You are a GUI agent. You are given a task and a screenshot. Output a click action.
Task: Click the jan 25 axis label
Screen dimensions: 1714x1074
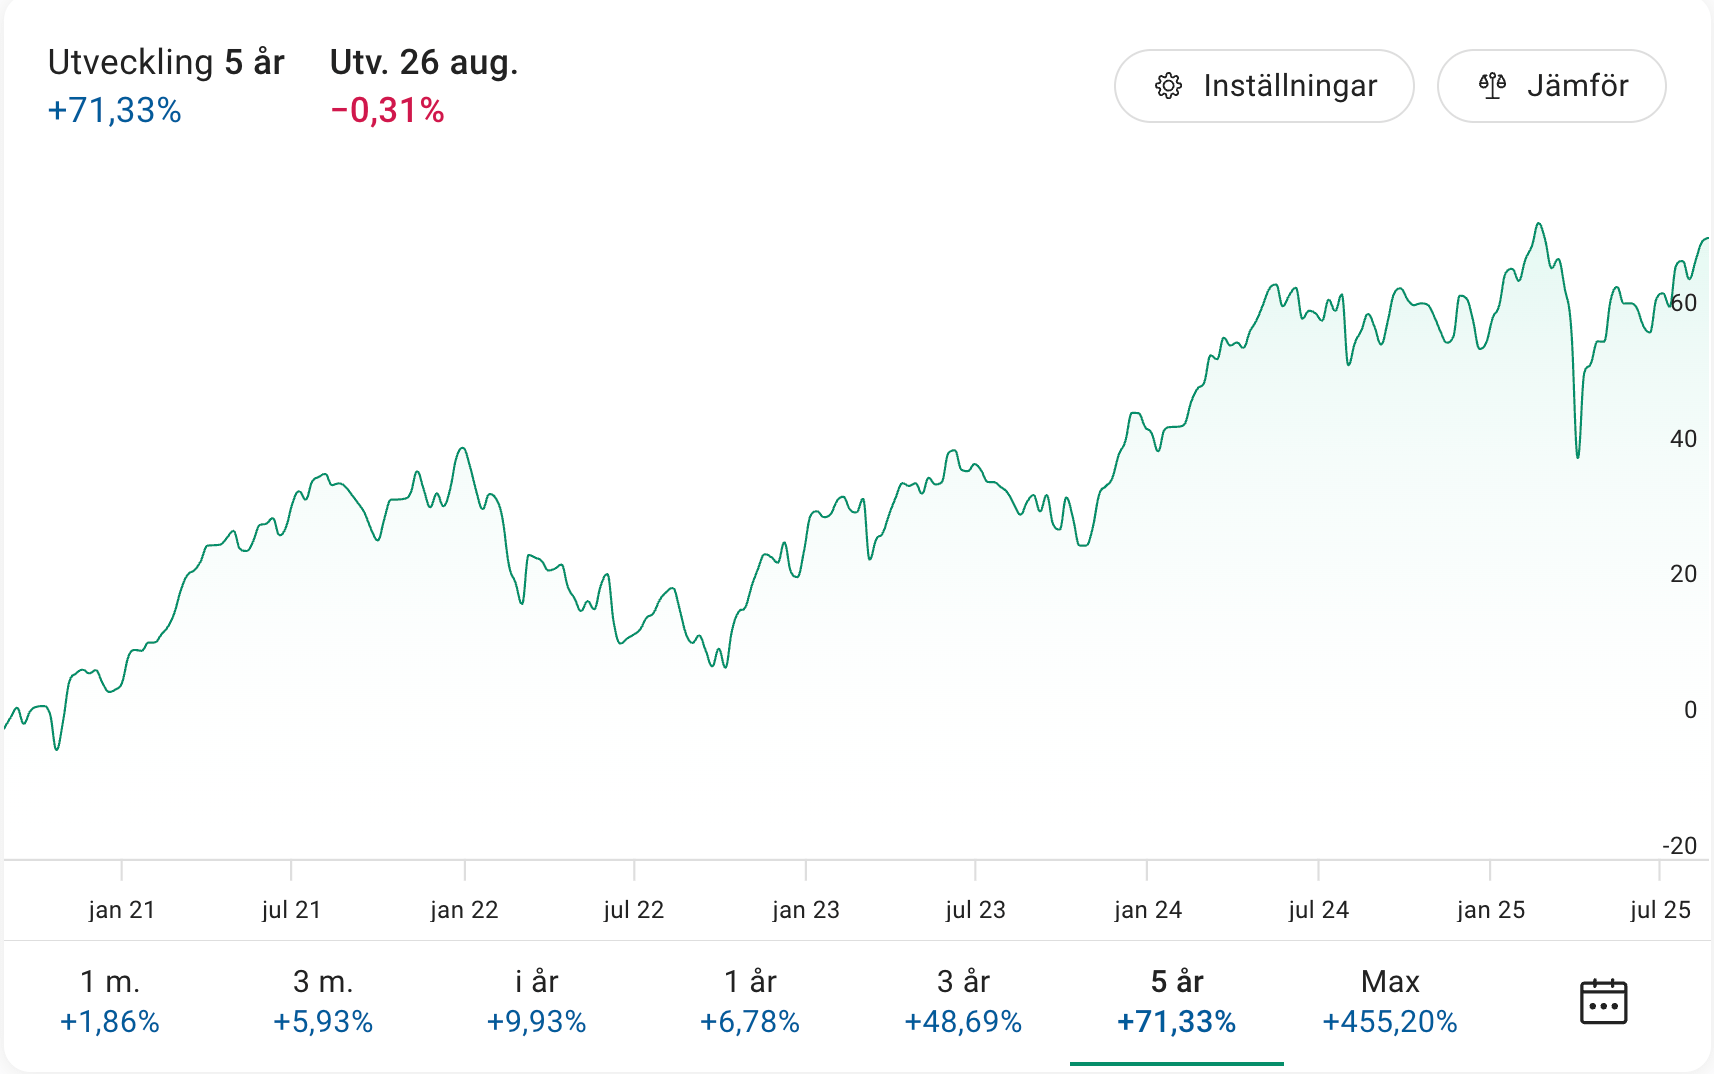point(1491,910)
